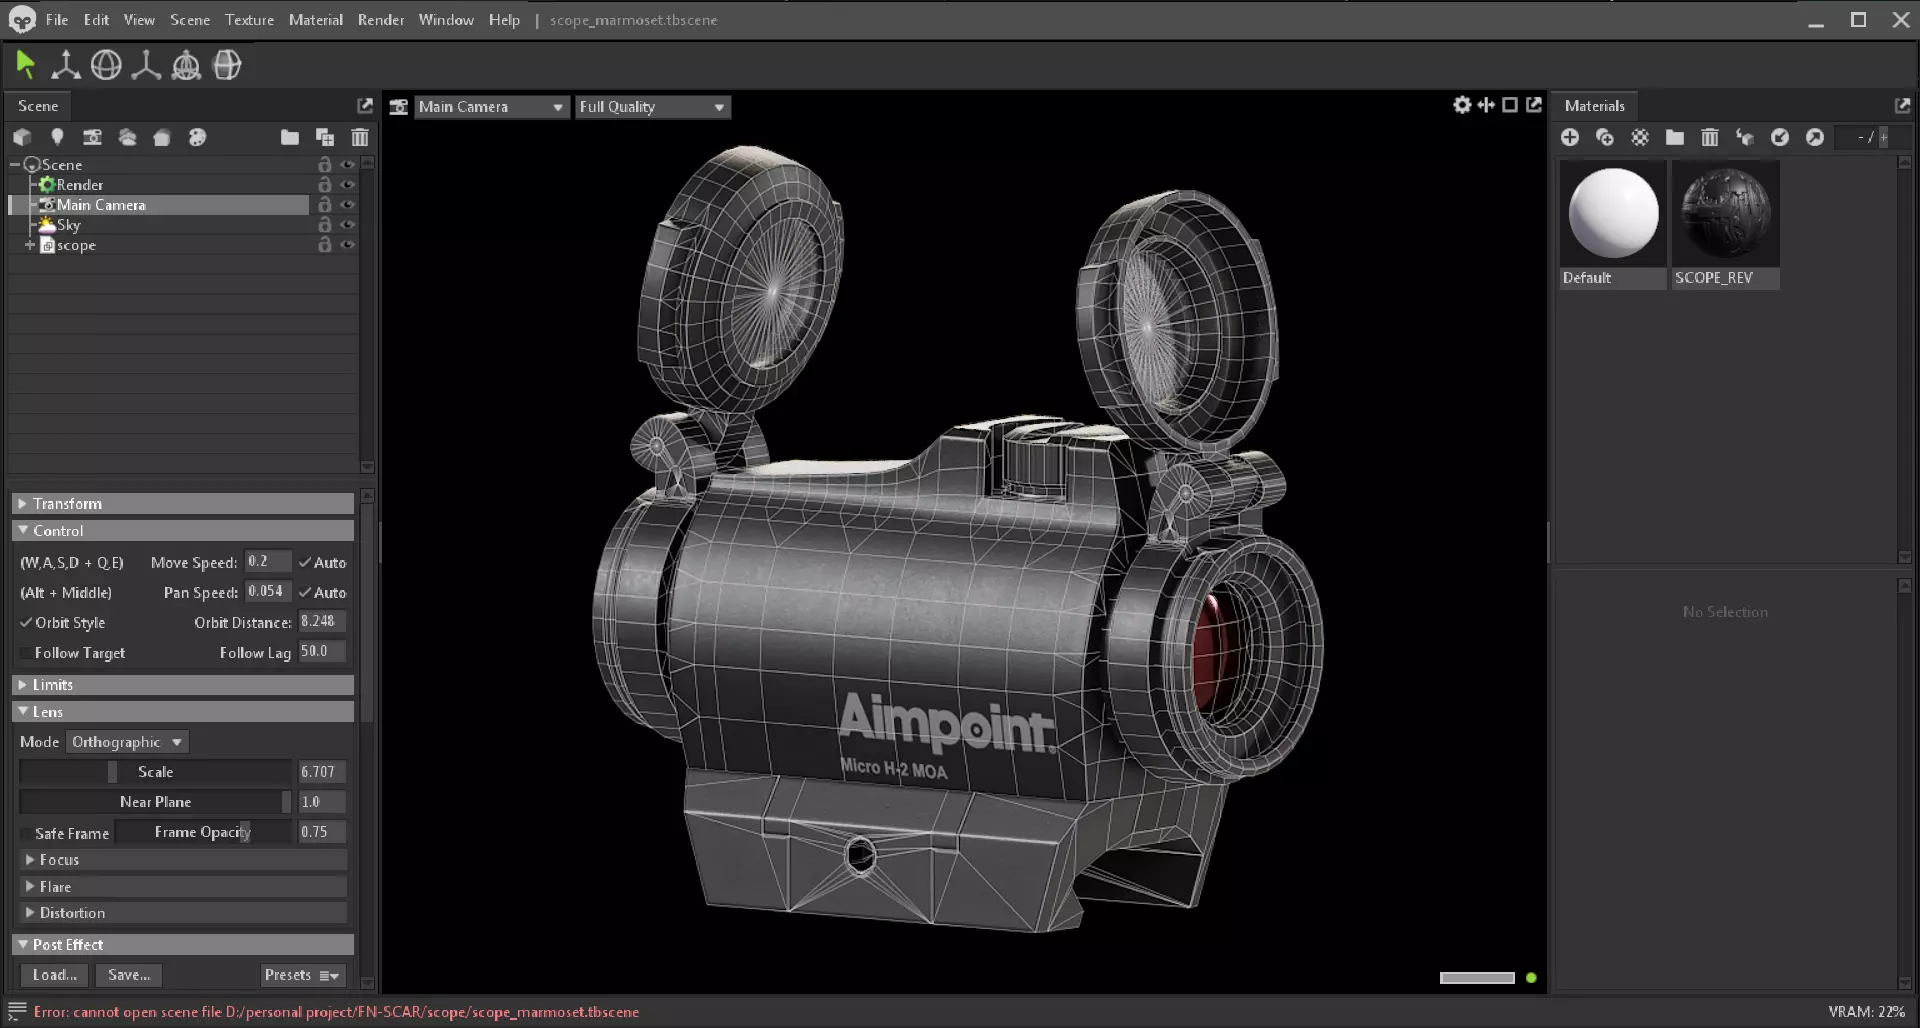
Task: Select the scale gizmo with round tips
Action: click(146, 65)
